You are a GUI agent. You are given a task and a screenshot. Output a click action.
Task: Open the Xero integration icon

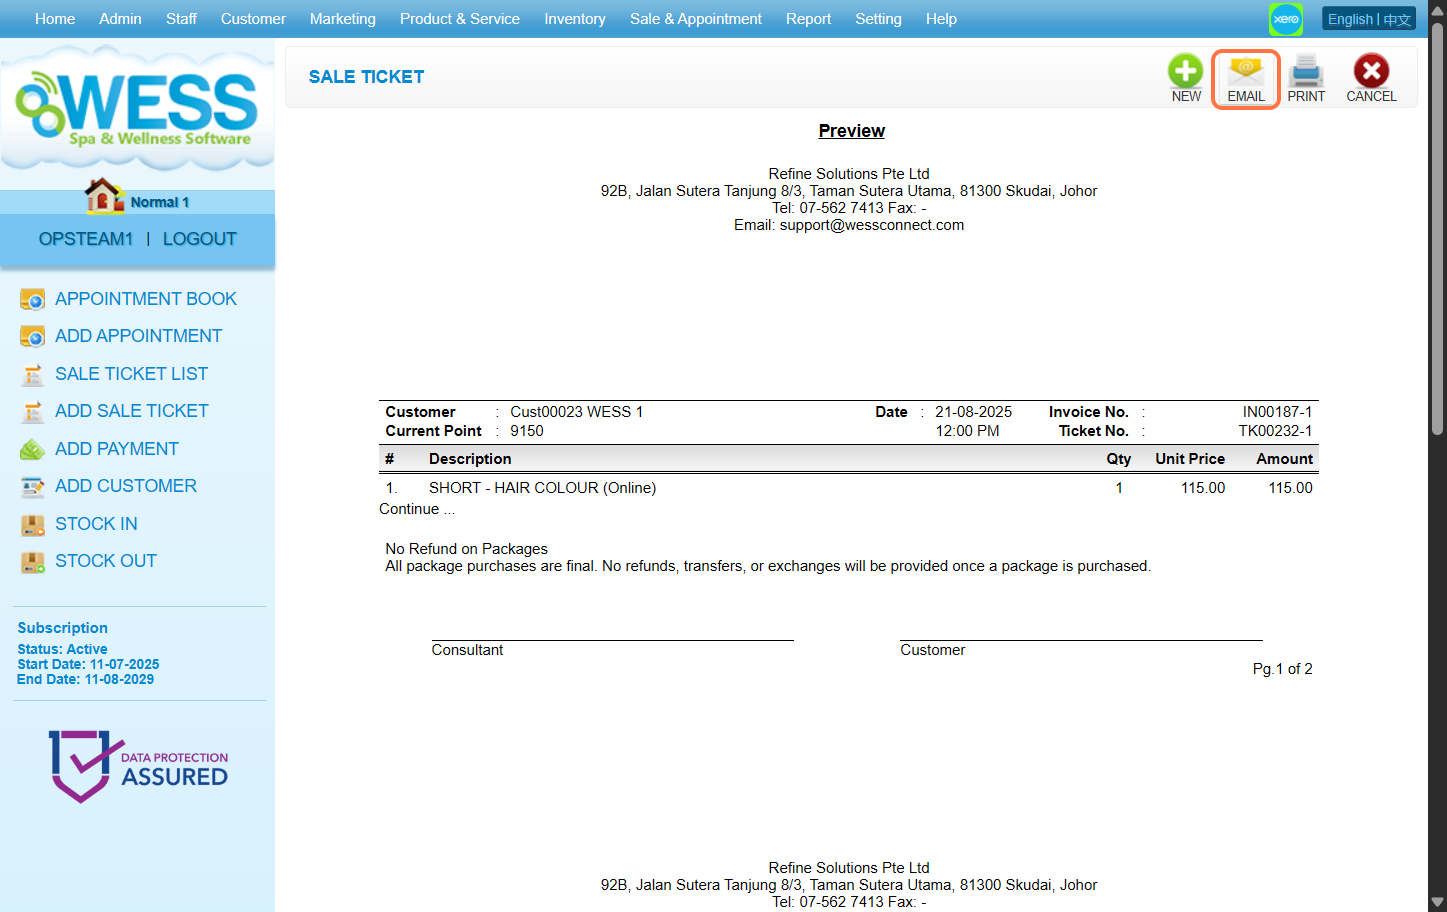coord(1286,19)
